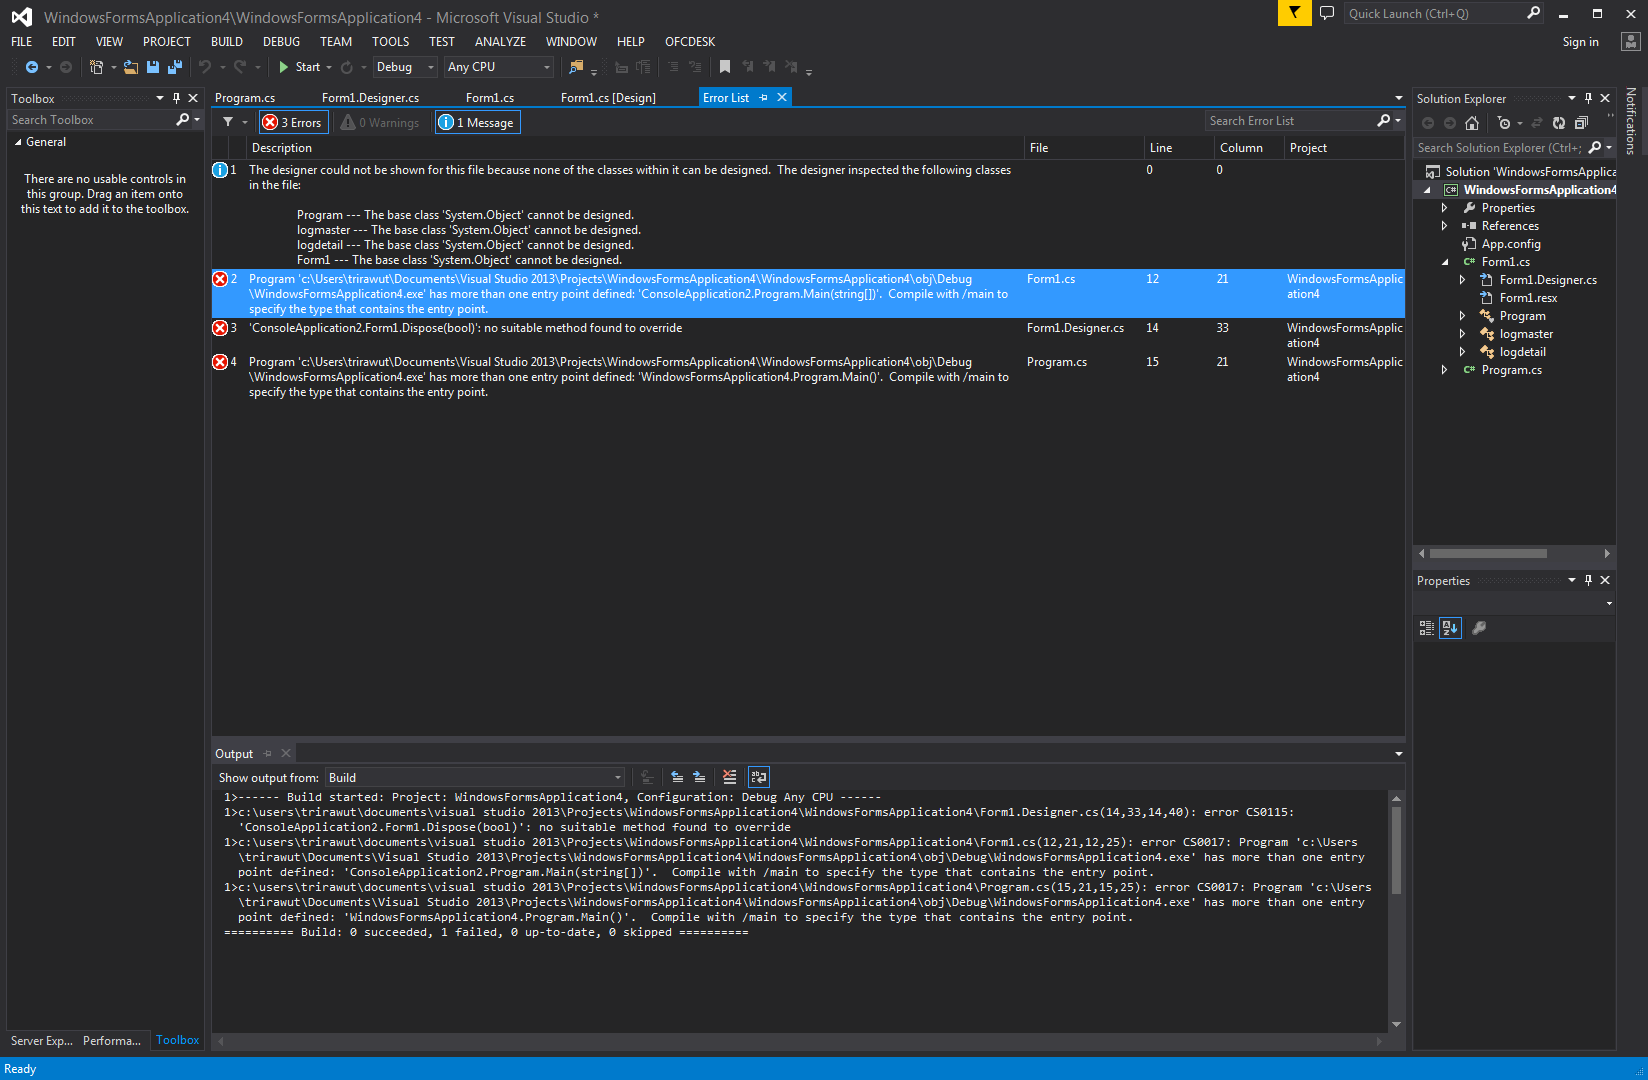
Task: Click the yellow notifications flag icon
Action: pyautogui.click(x=1294, y=13)
